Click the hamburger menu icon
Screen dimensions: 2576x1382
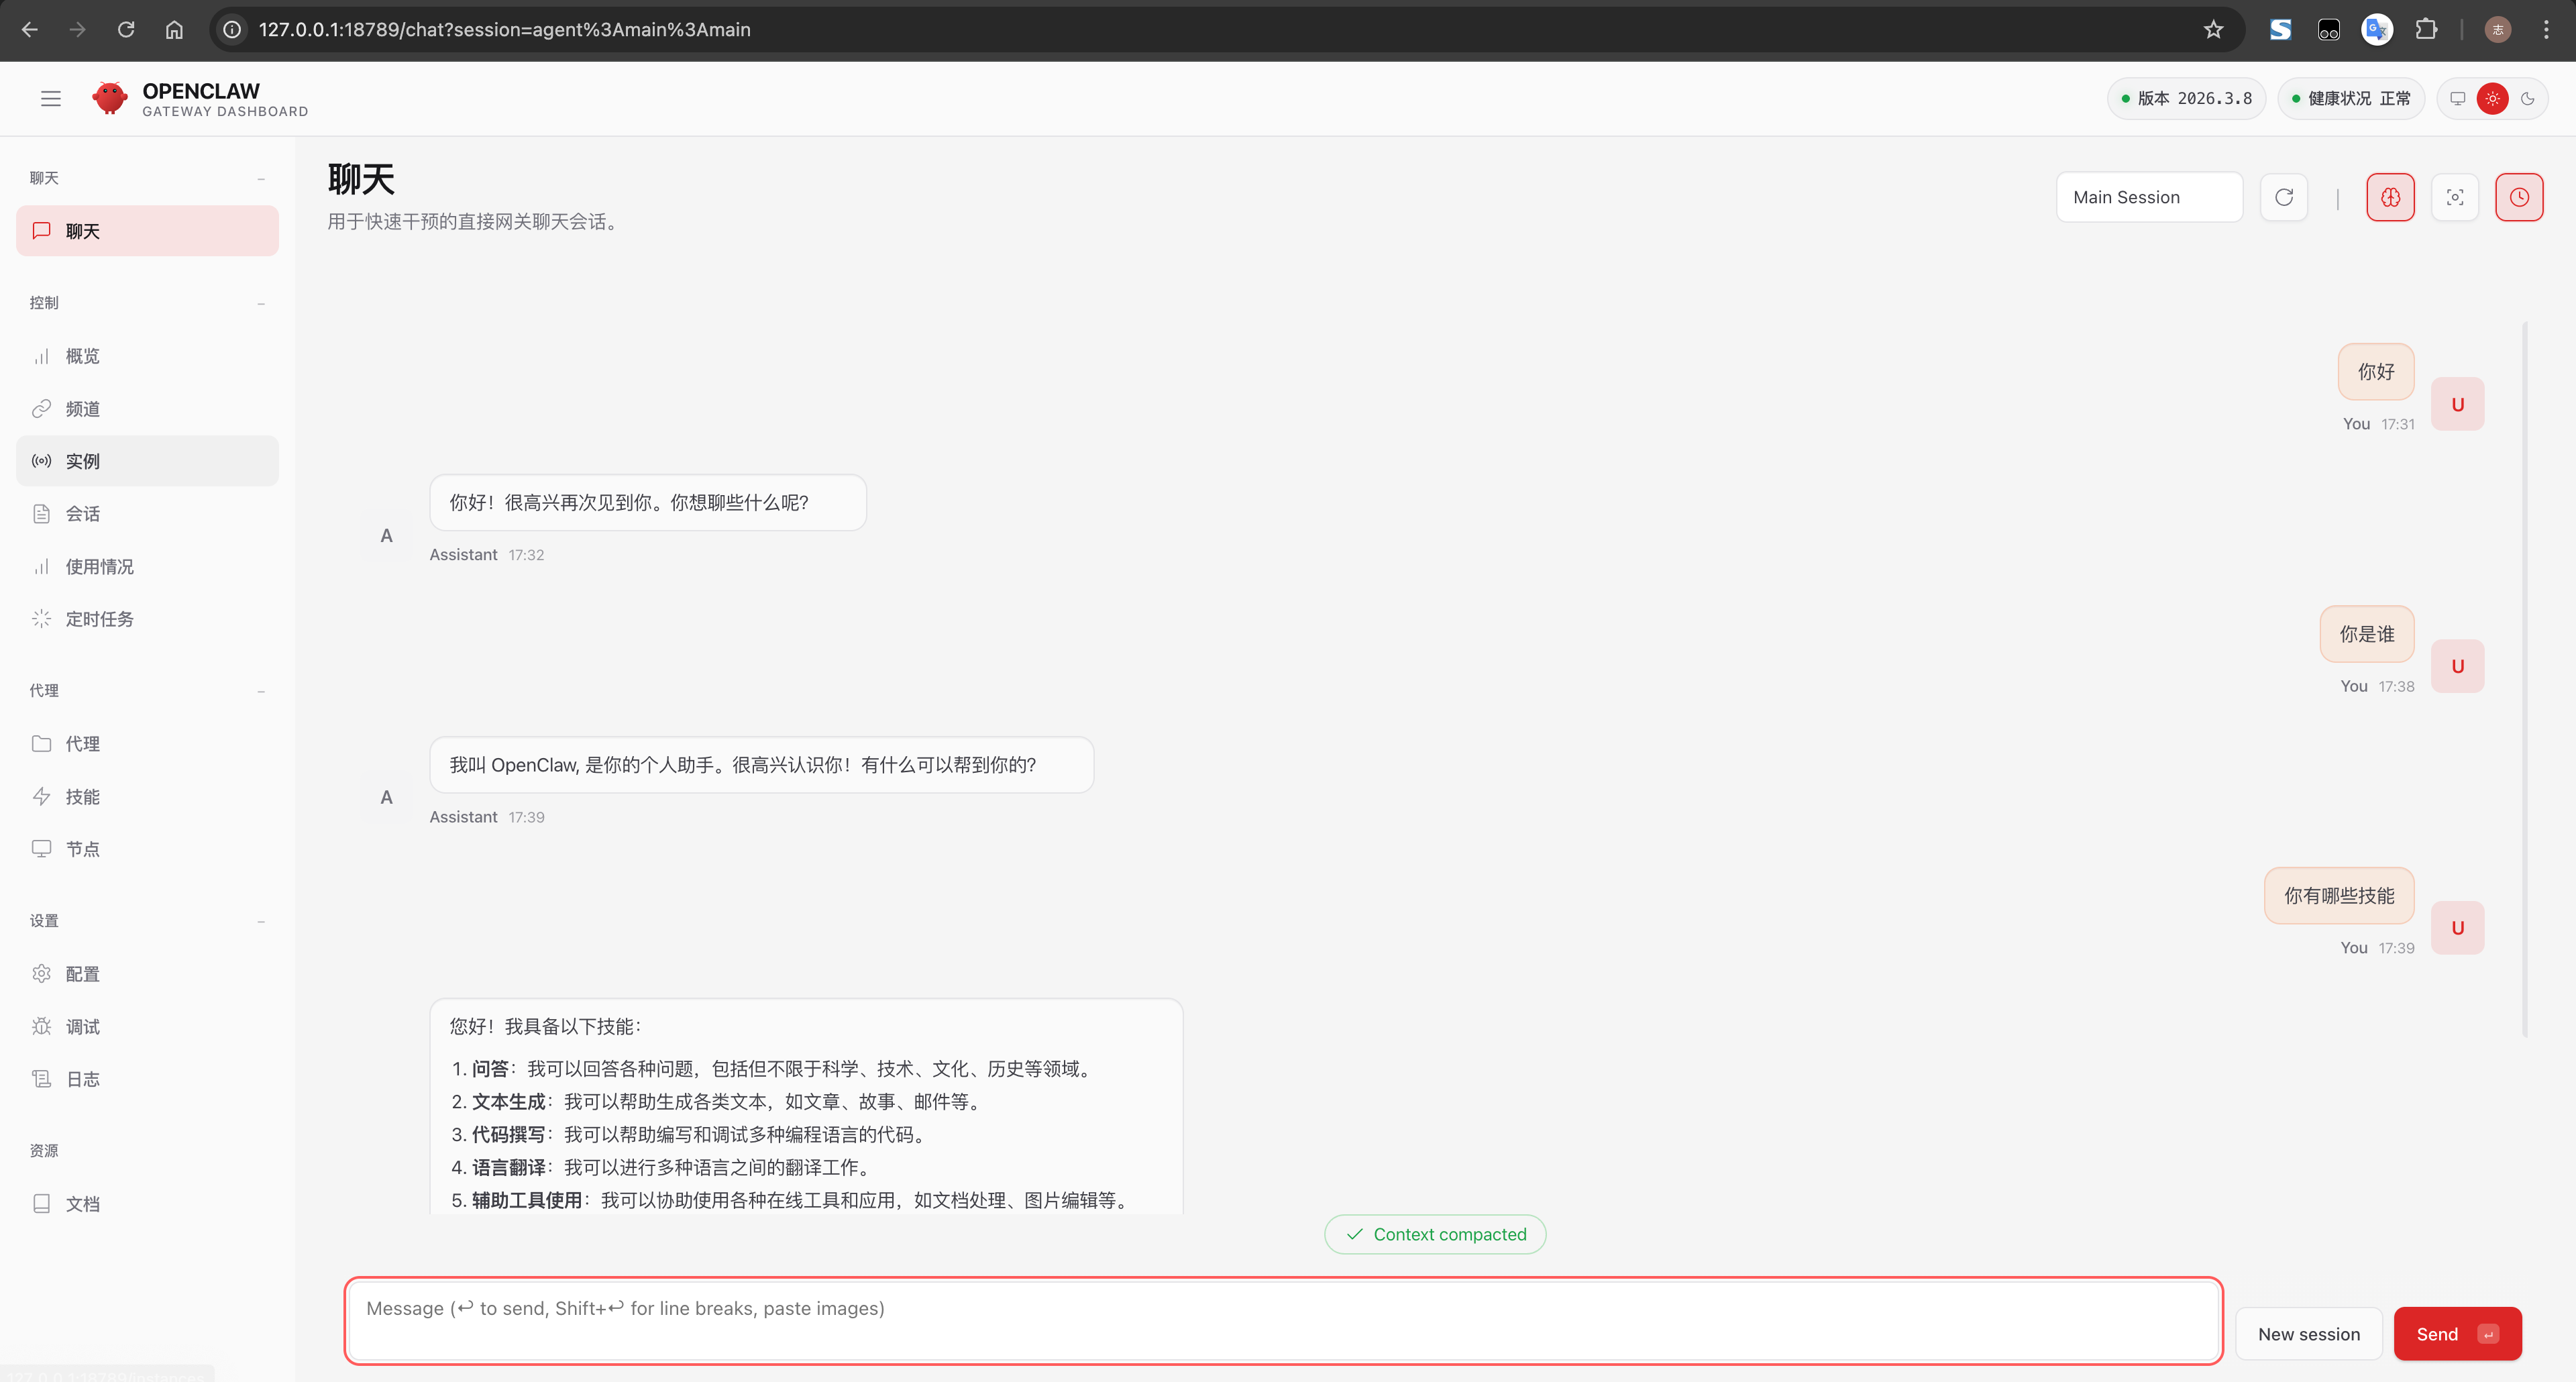pyautogui.click(x=51, y=98)
